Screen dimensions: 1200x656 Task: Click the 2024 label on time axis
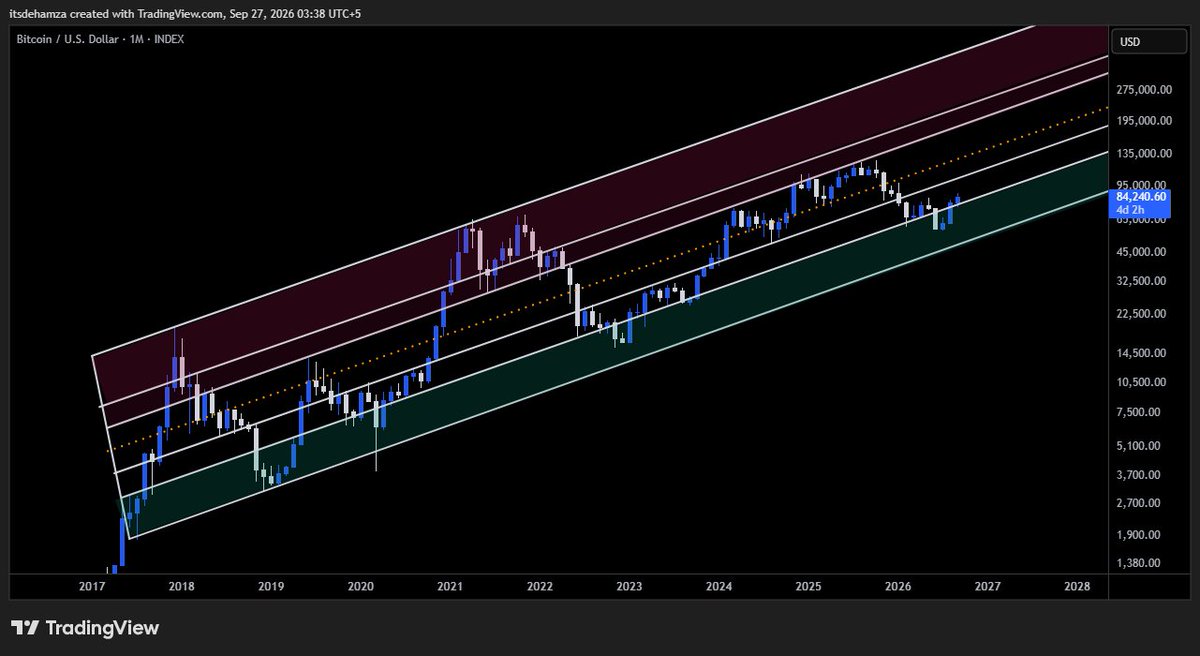point(718,585)
